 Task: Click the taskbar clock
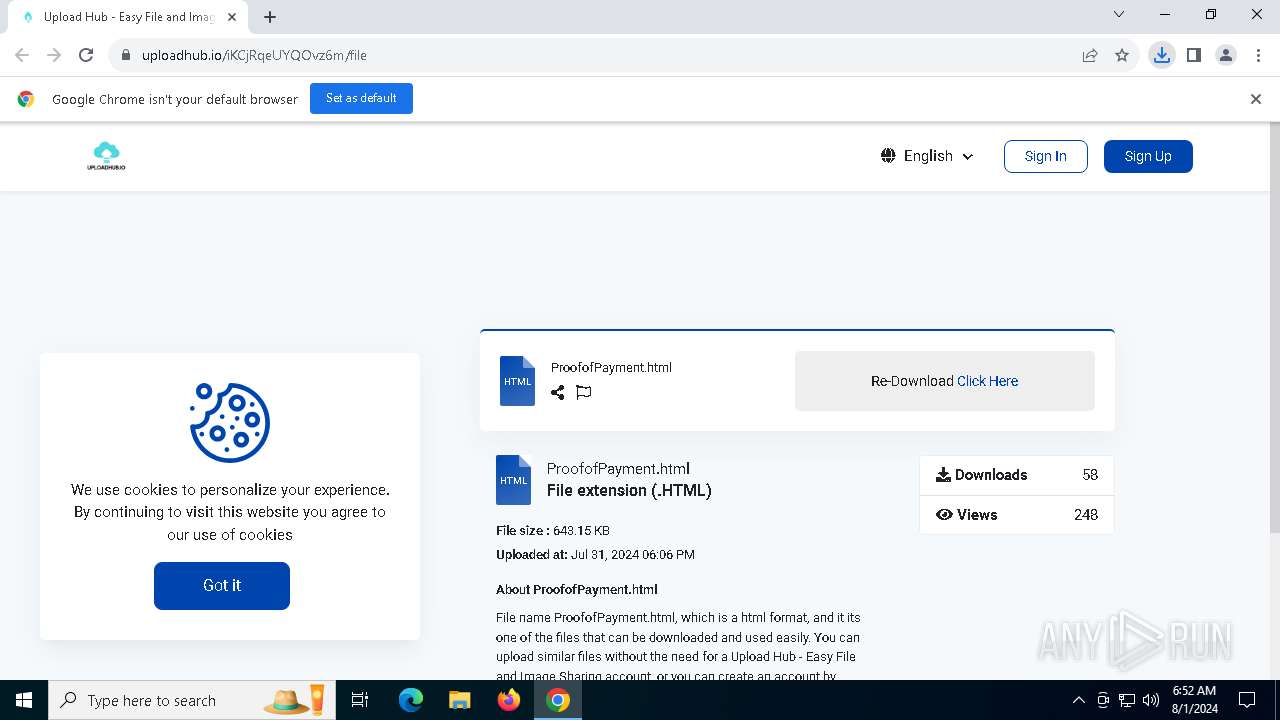(x=1194, y=700)
